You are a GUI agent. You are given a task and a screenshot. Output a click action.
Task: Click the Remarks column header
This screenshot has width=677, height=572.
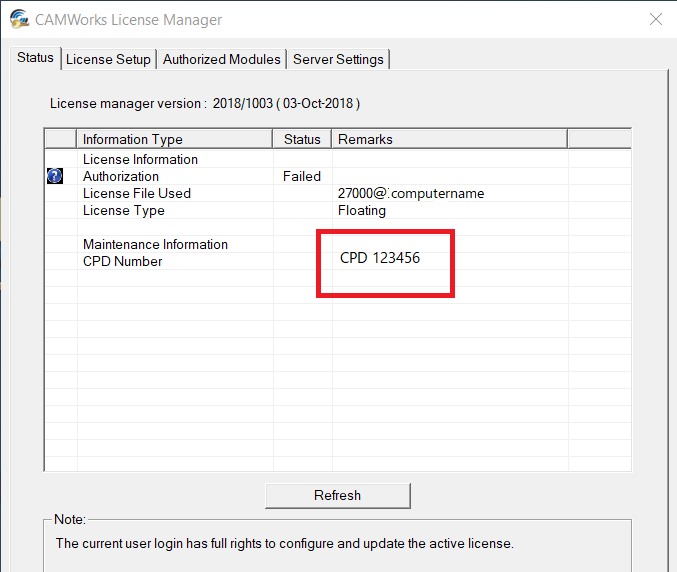click(x=449, y=139)
